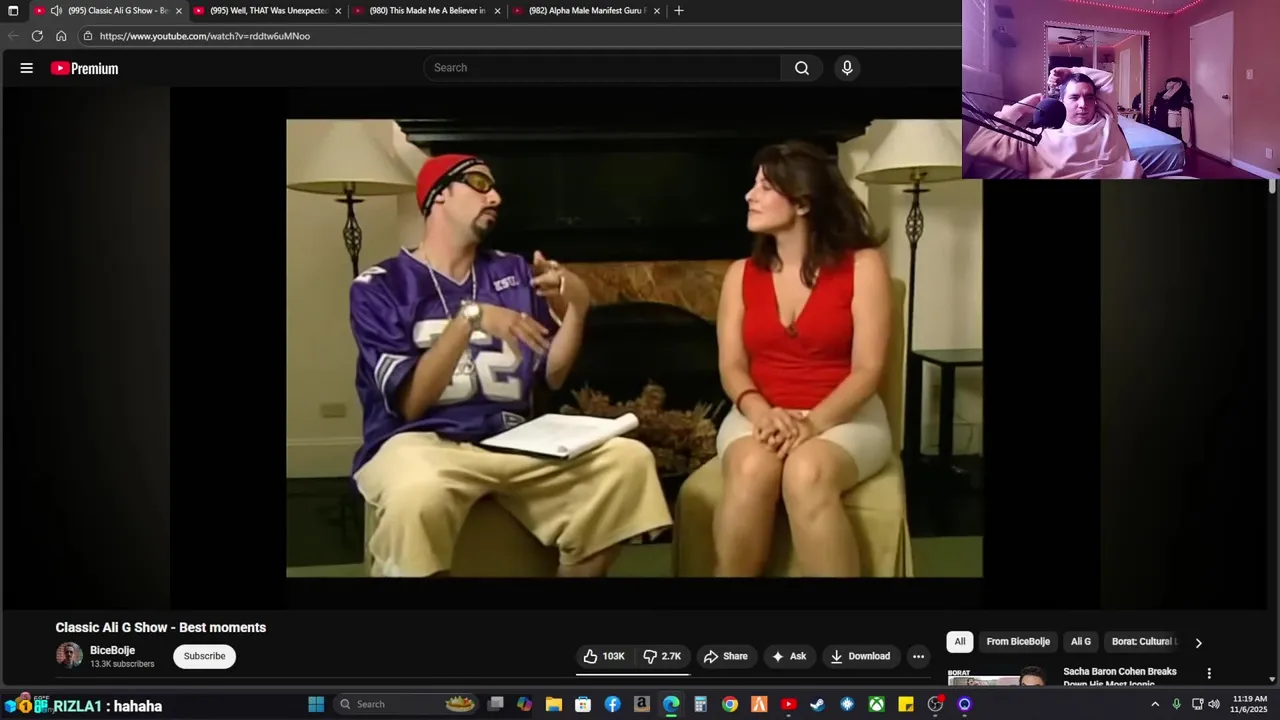The height and width of the screenshot is (720, 1280).
Task: Show hidden system tray icons
Action: pos(1155,704)
